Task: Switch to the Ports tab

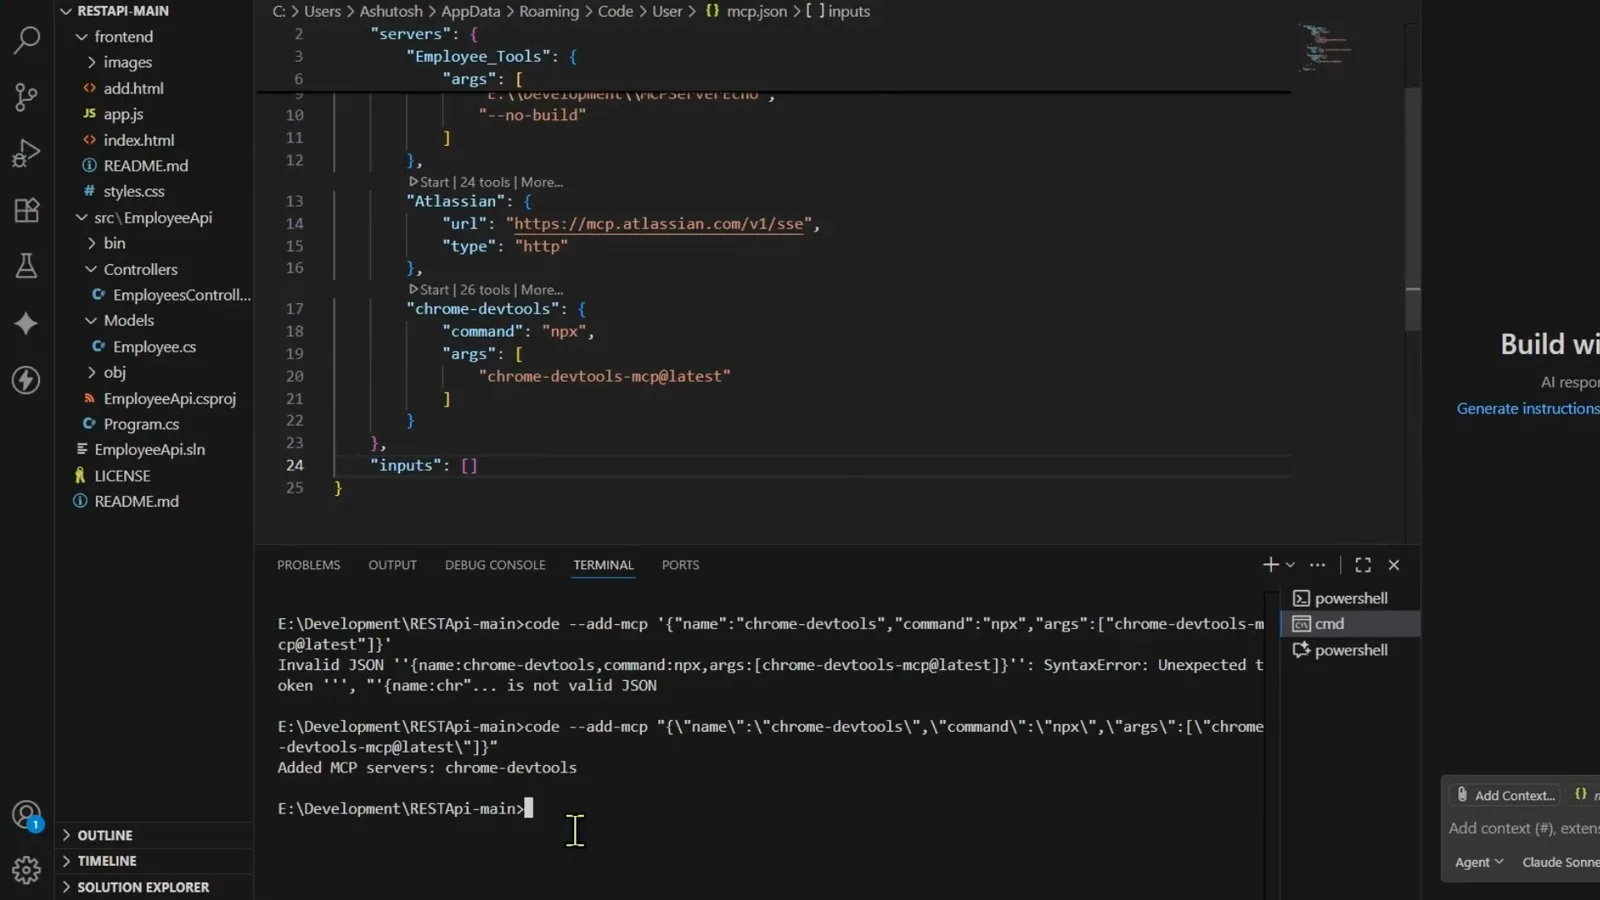Action: [x=680, y=565]
